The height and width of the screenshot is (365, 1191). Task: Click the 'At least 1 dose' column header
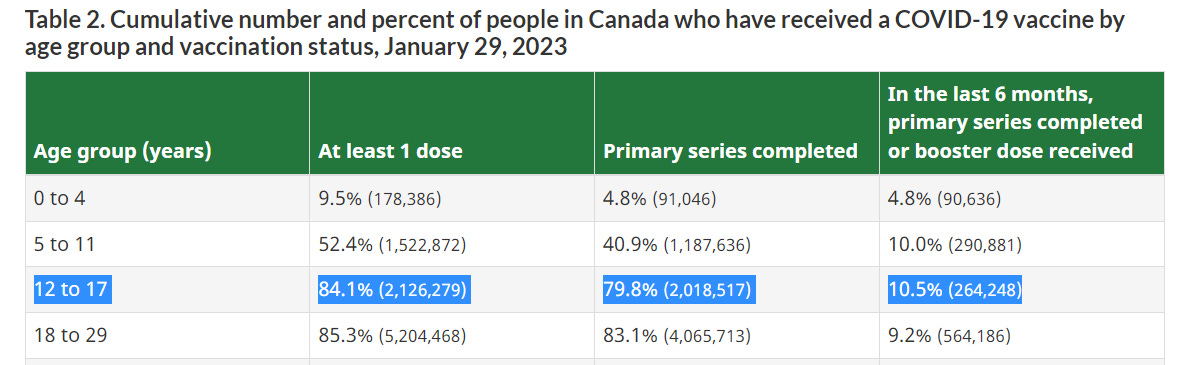click(452, 123)
